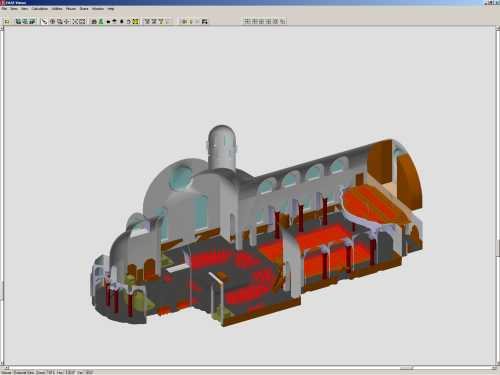The height and width of the screenshot is (375, 500).
Task: Click the green icon in the toolbar
Action: (101, 21)
